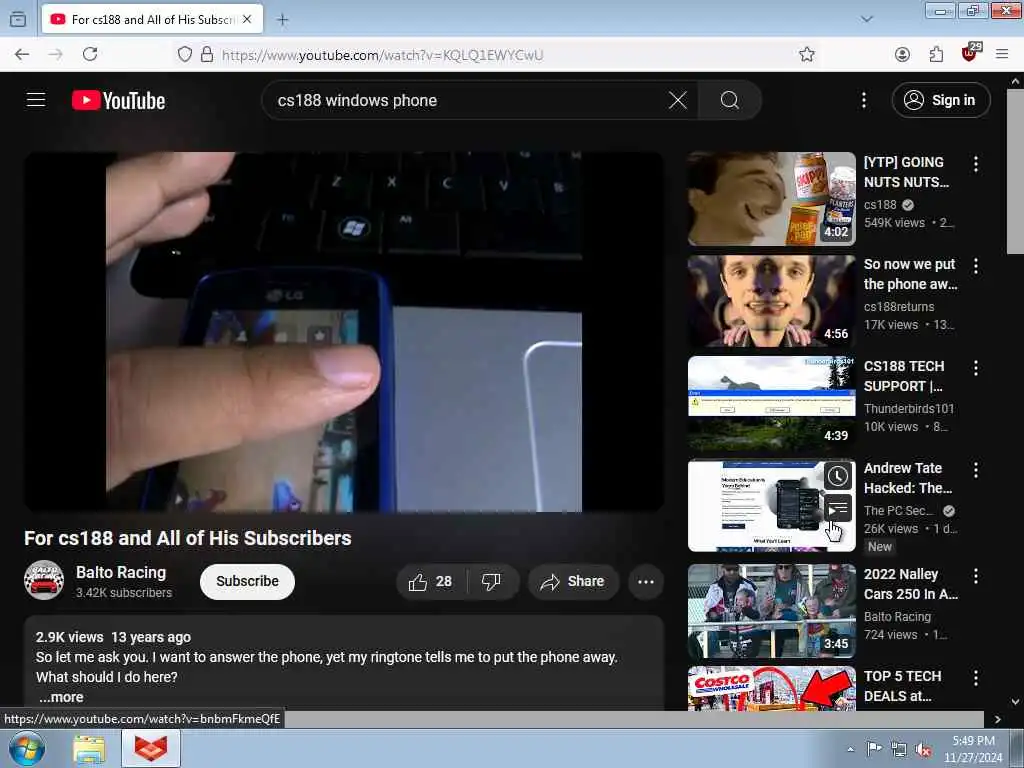Open TOP 5 TECH DEALS thumbnail
1024x768 pixels.
pos(771,688)
